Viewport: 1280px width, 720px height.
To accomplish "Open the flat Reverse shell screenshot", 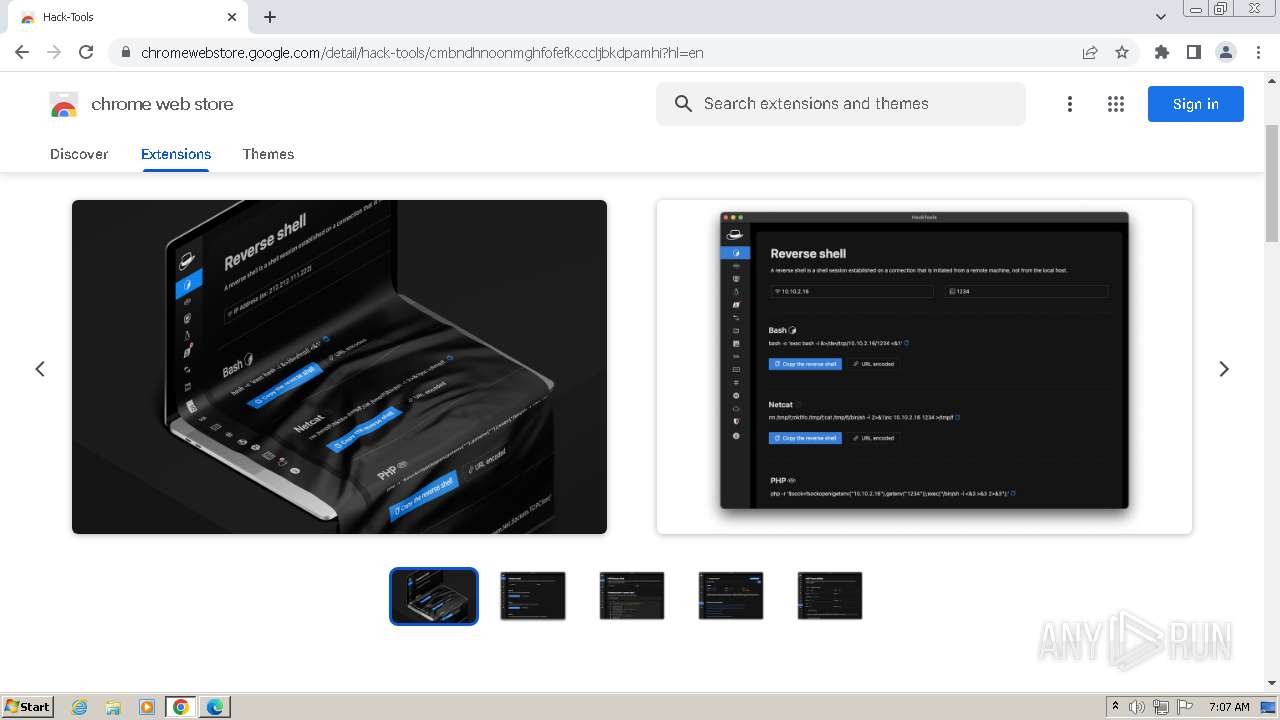I will point(924,367).
